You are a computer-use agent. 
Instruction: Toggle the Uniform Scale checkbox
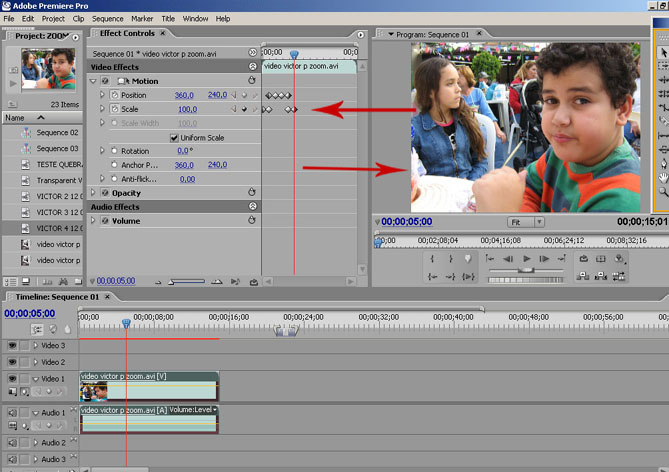click(x=174, y=137)
